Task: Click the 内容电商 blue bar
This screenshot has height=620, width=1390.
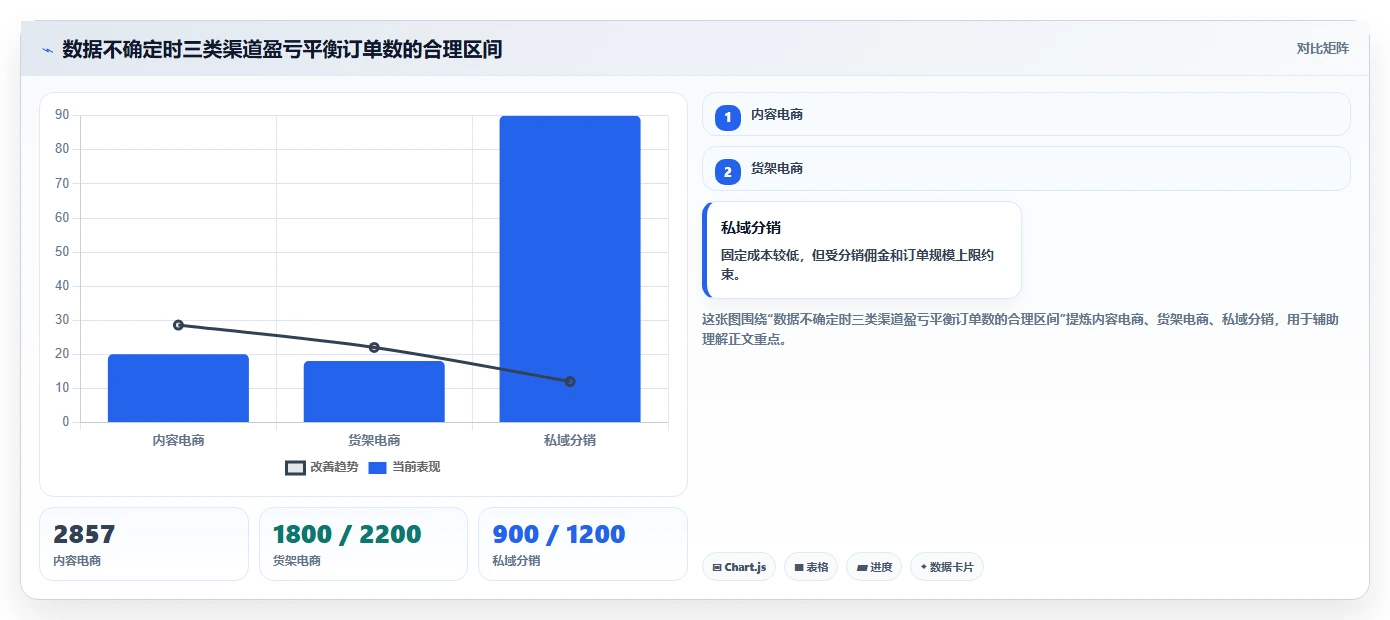Action: coord(178,388)
